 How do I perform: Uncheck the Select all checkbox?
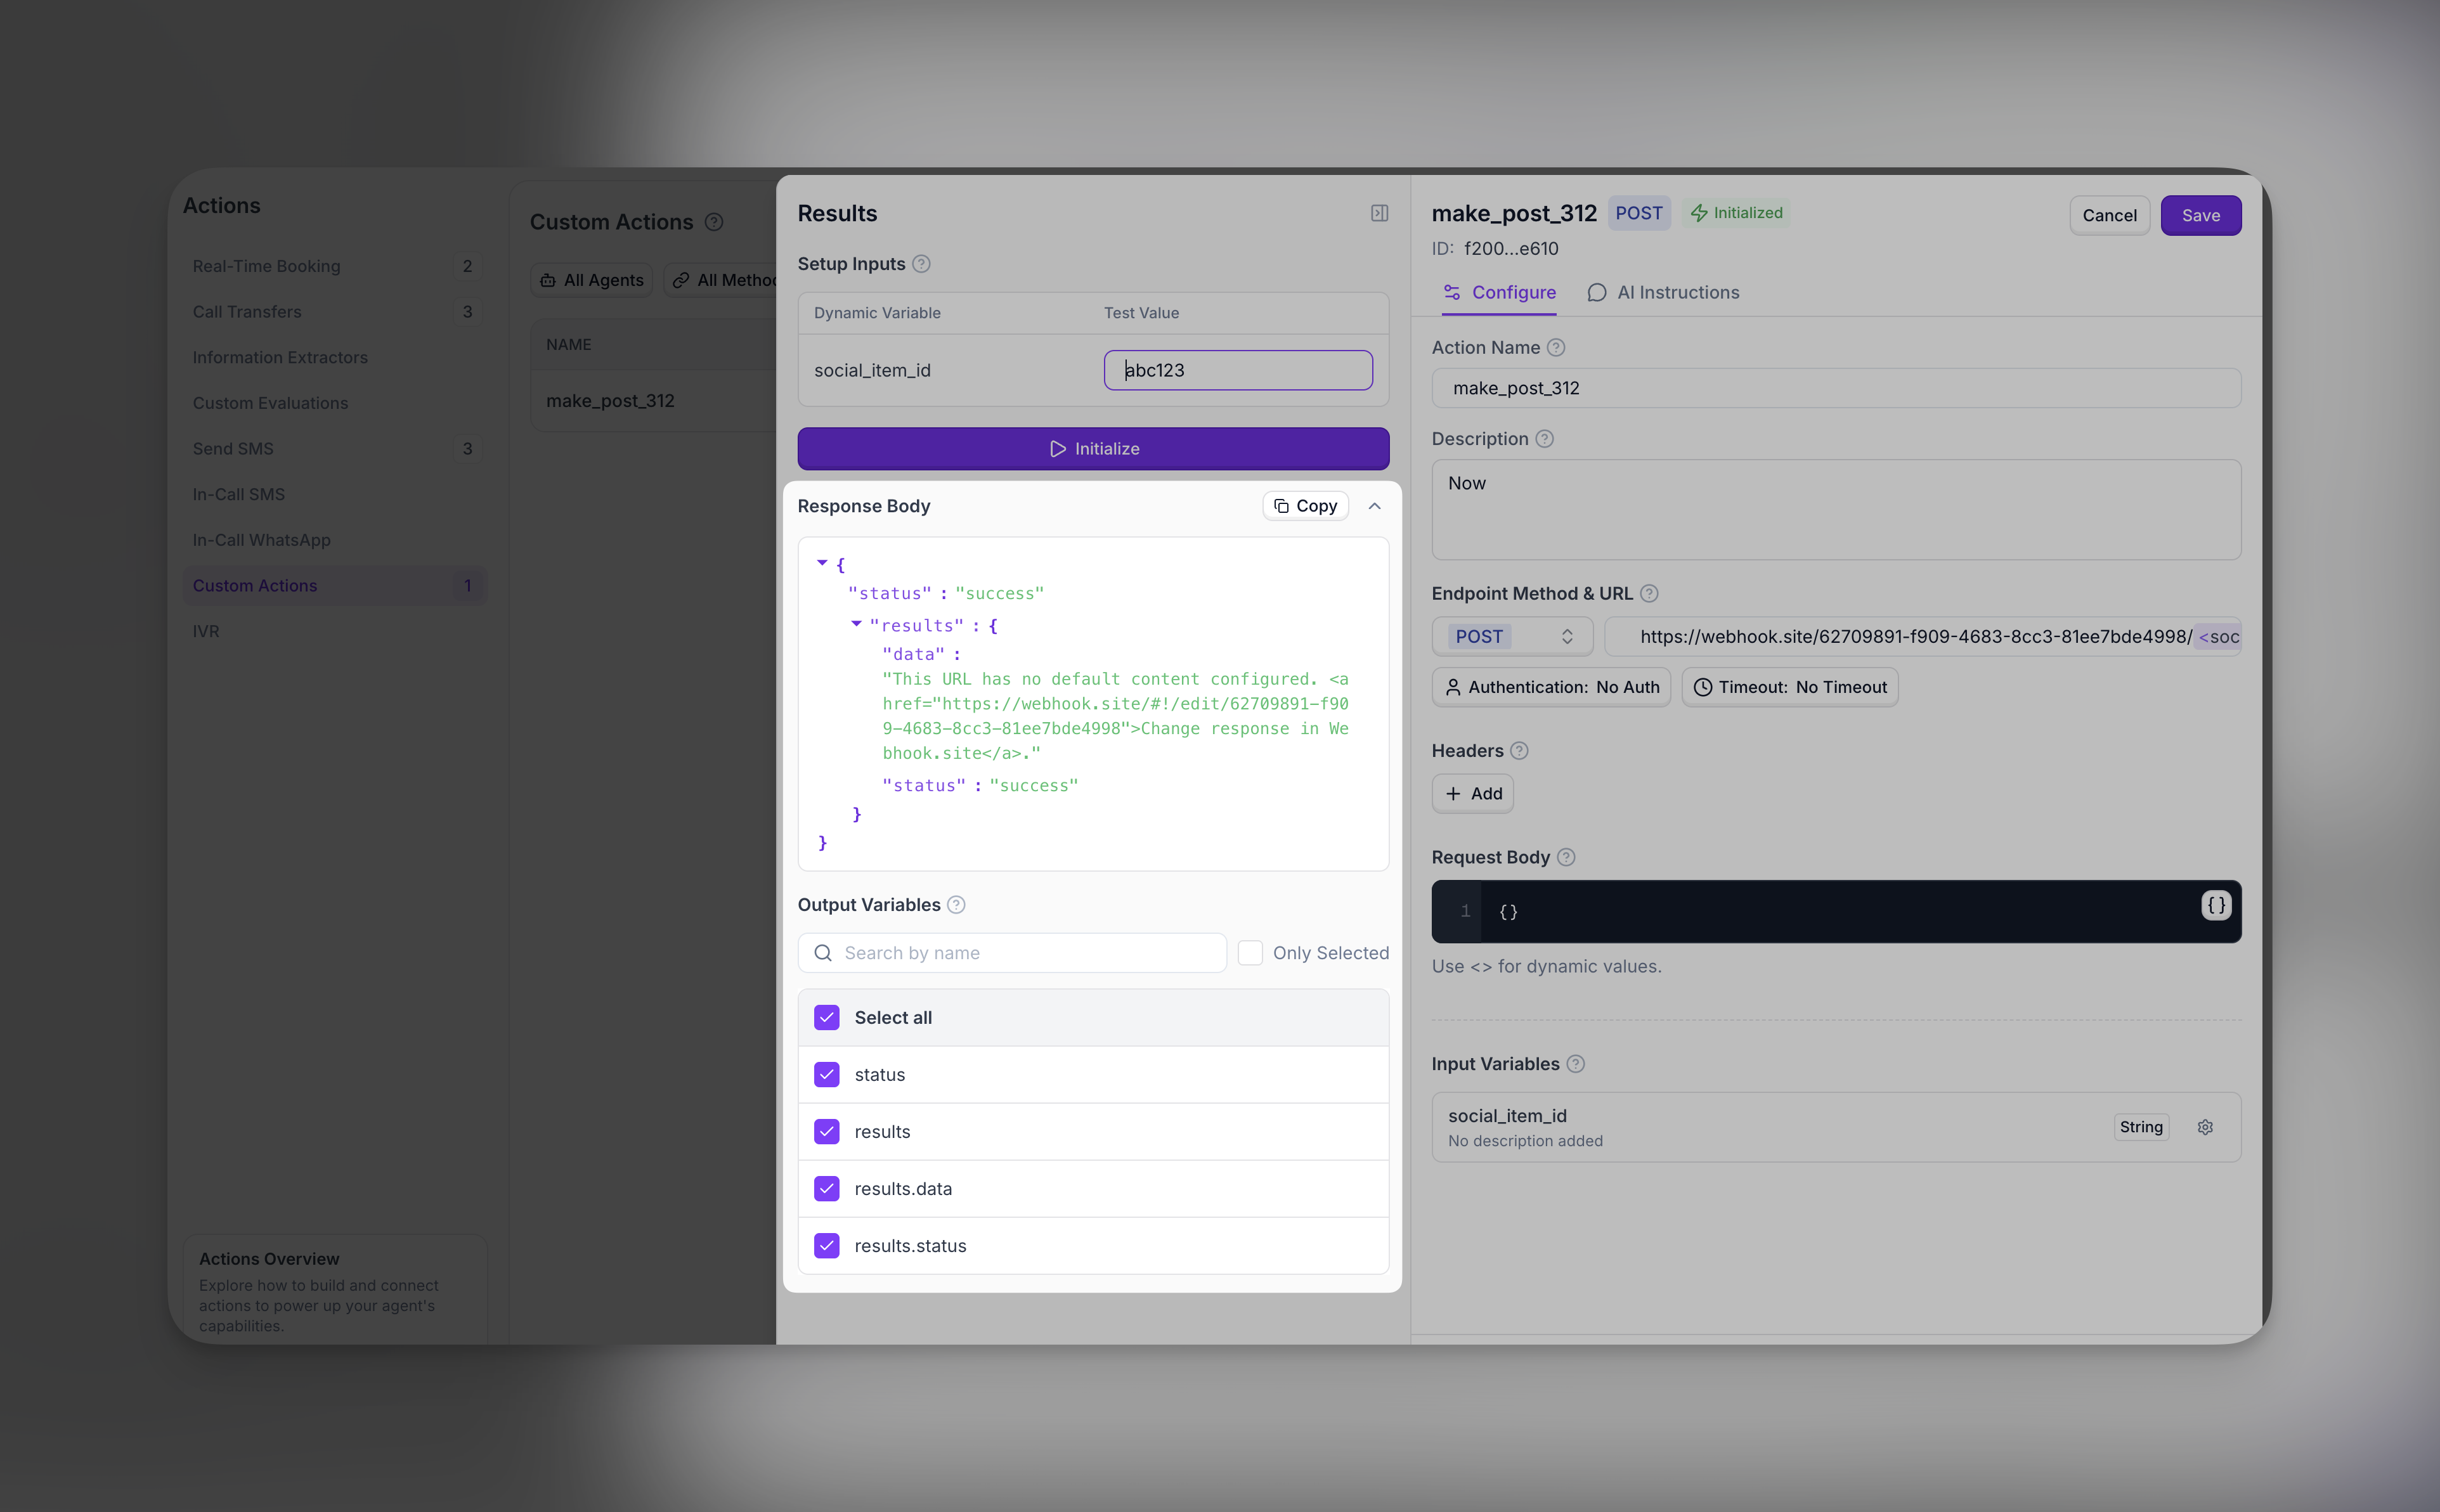(827, 1018)
